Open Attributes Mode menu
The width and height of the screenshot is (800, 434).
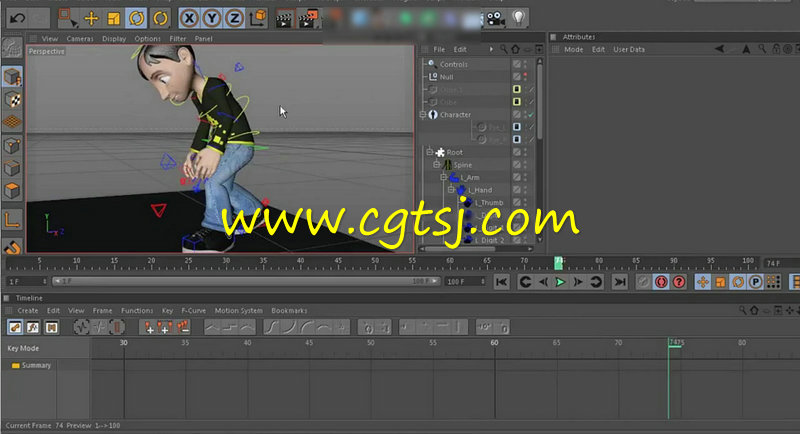tap(573, 49)
